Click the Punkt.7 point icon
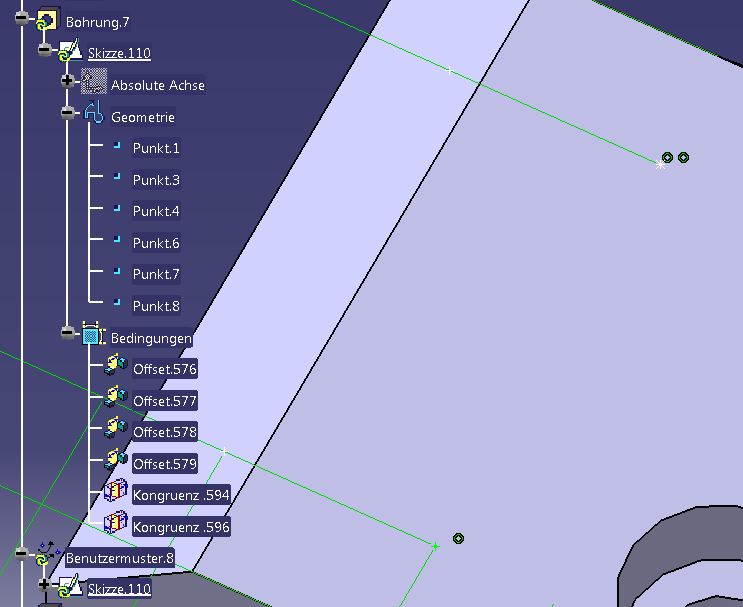 coord(117,271)
